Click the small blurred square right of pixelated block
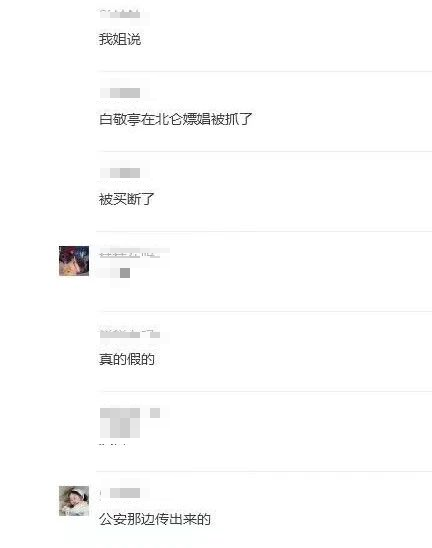Image resolution: width=432 pixels, height=548 pixels. pyautogui.click(x=155, y=413)
